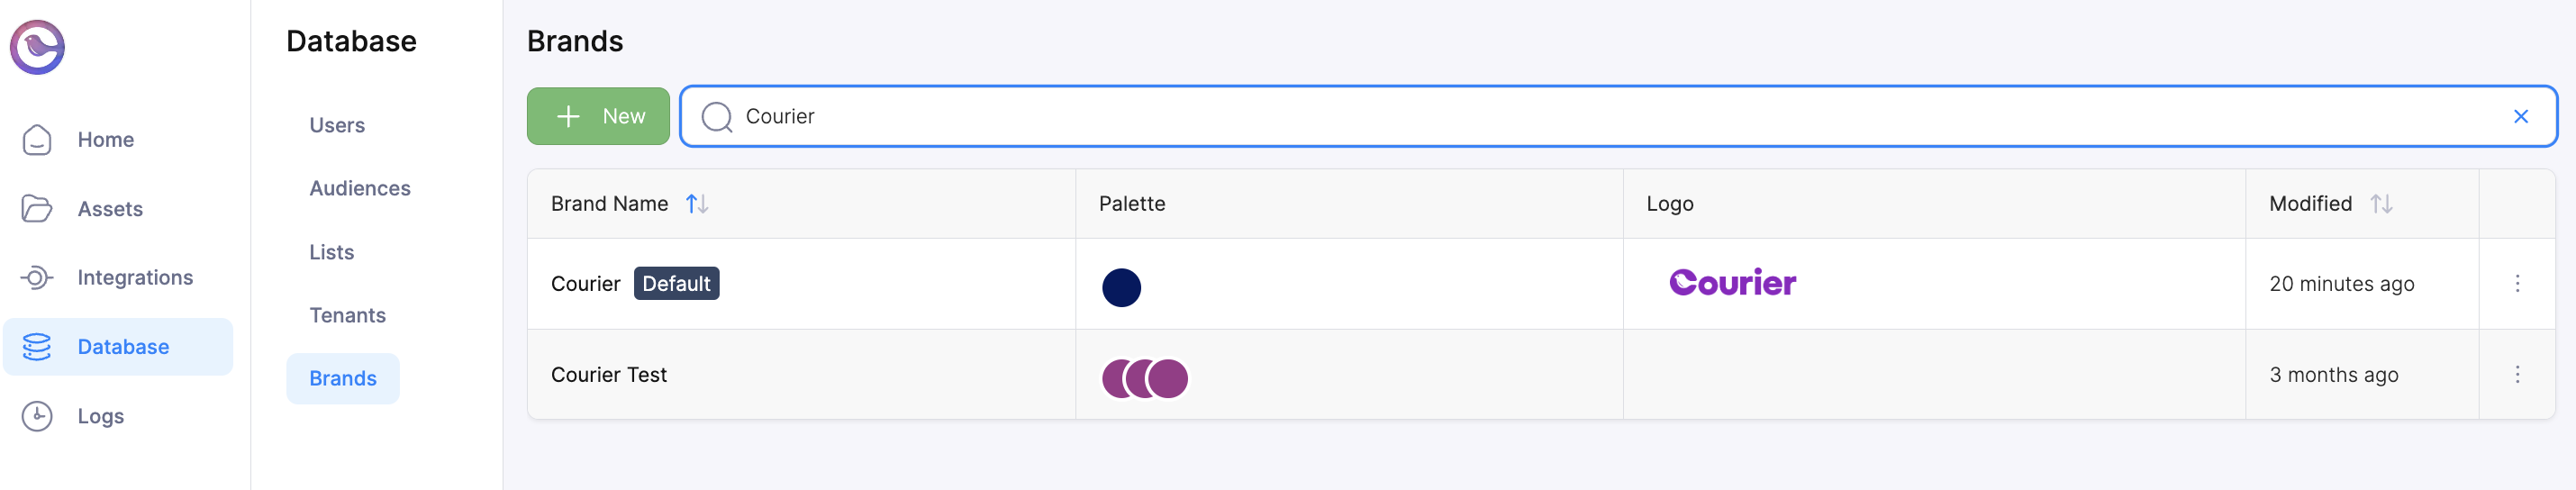Sort brands by Modified date
Screen dimensions: 2576x490
2380,204
